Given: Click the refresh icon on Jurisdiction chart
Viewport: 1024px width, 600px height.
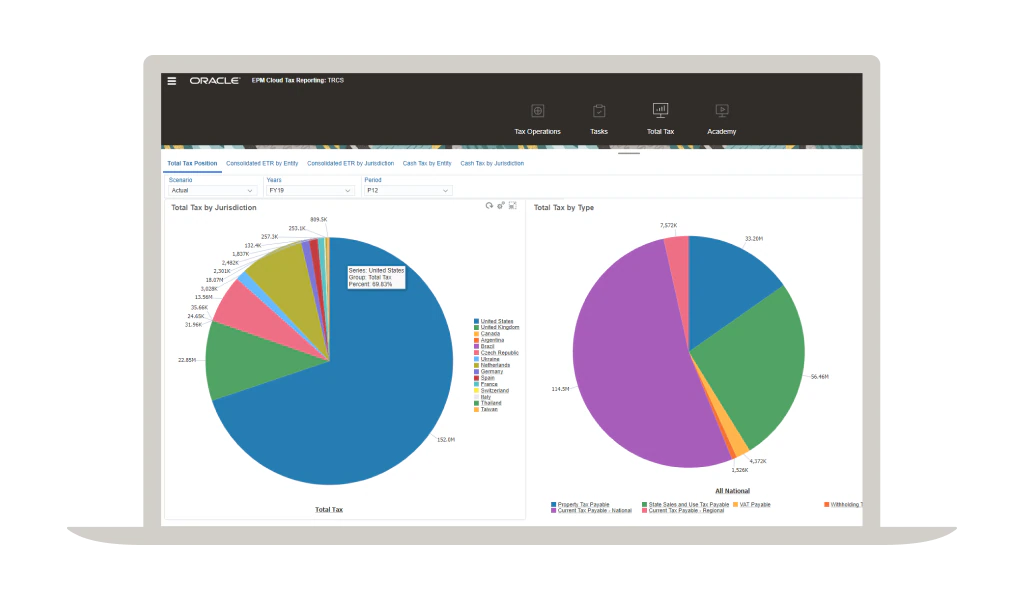Looking at the screenshot, I should [x=489, y=205].
